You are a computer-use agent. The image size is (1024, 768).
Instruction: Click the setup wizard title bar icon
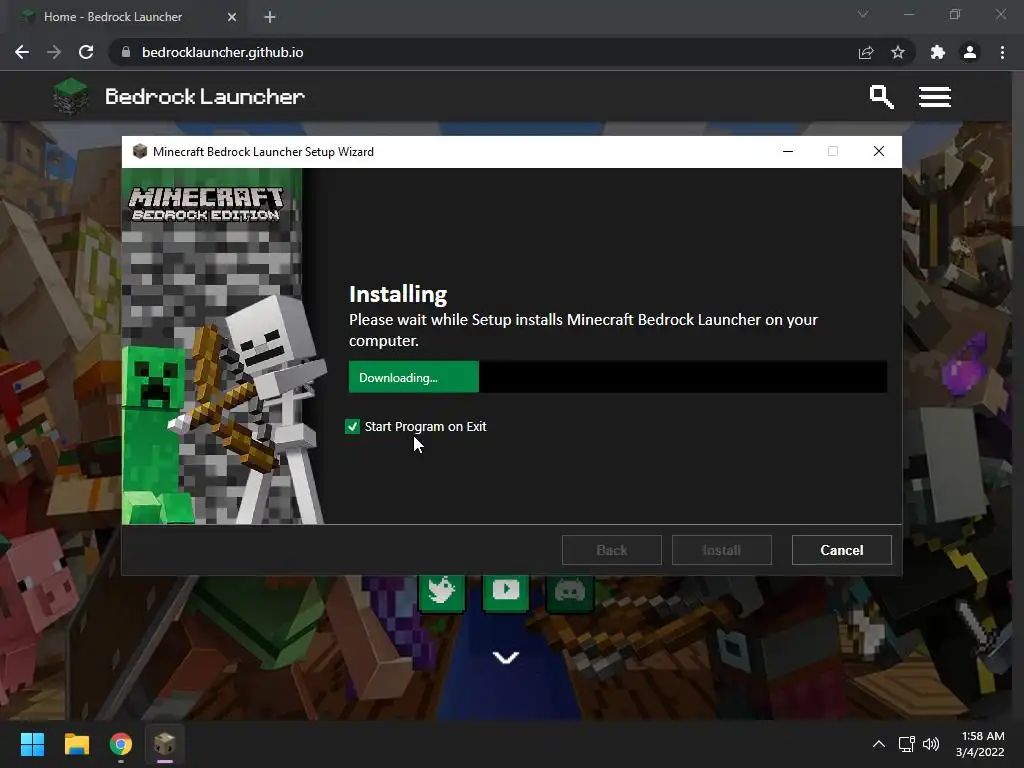pyautogui.click(x=139, y=152)
